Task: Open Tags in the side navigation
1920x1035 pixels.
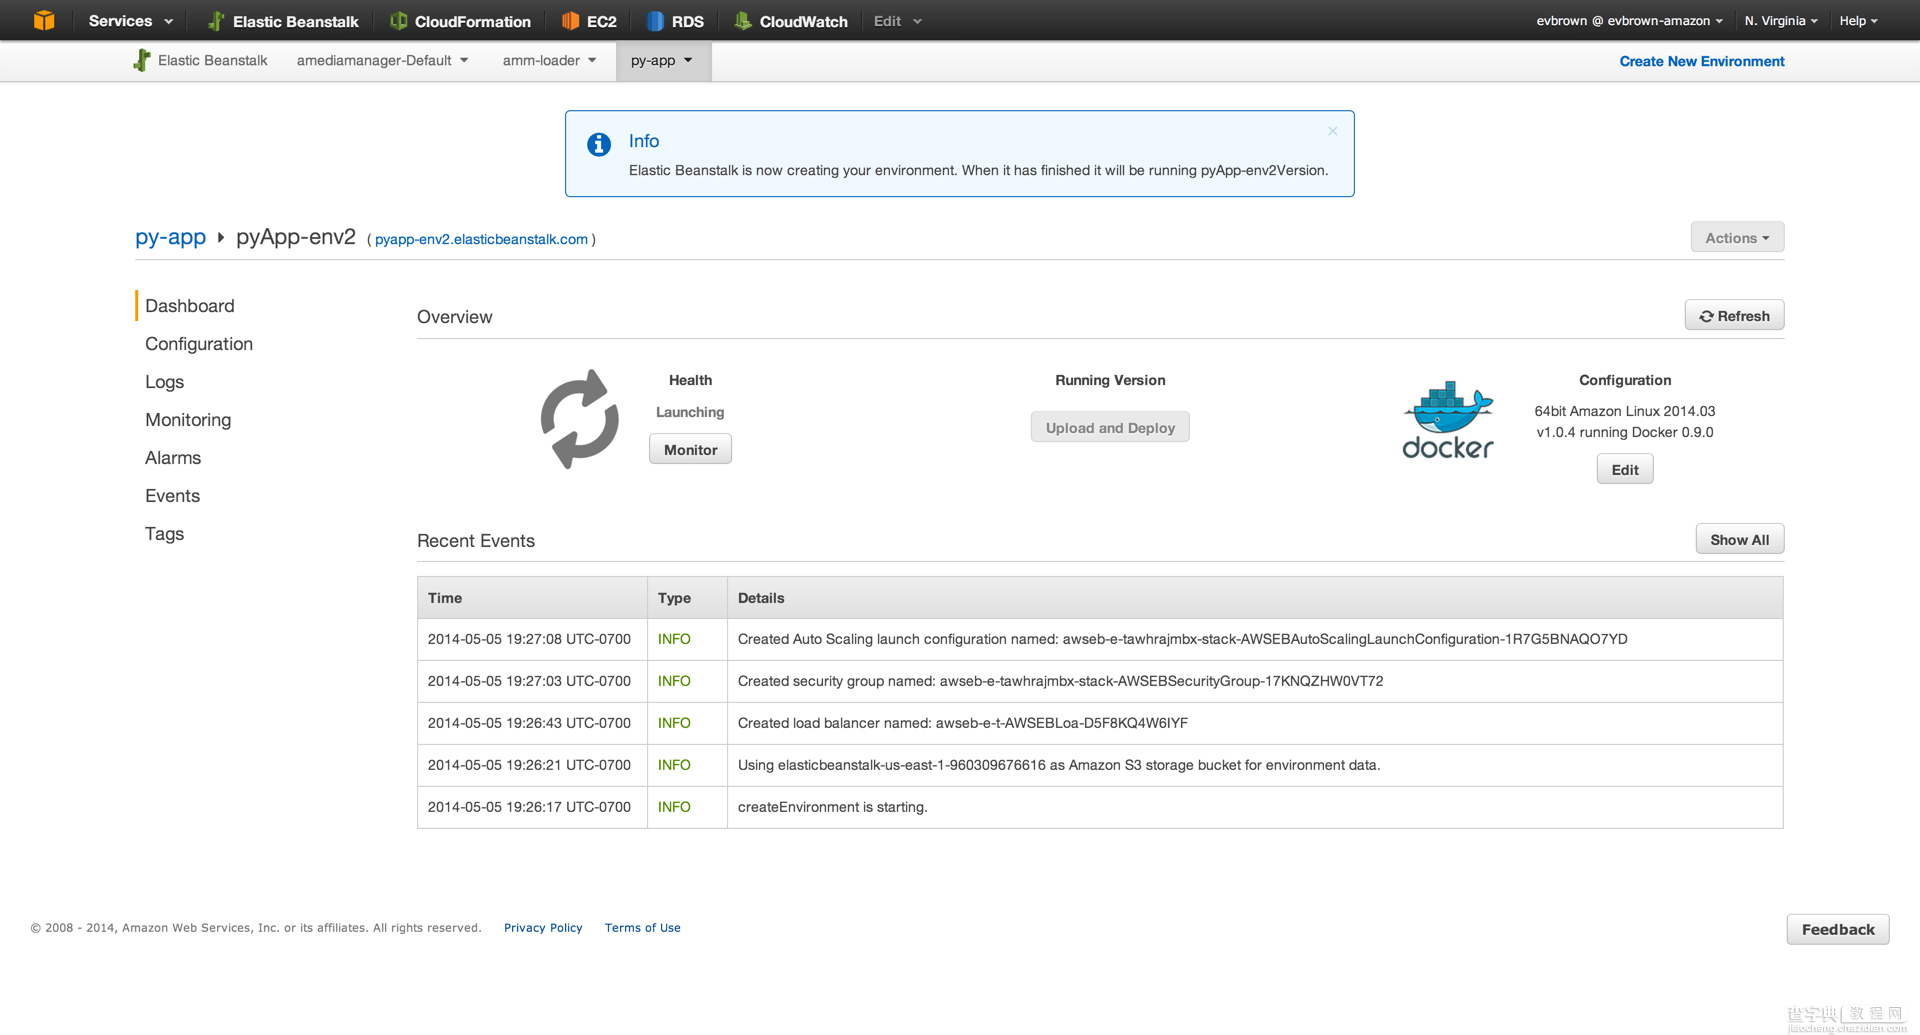Action: coord(164,534)
